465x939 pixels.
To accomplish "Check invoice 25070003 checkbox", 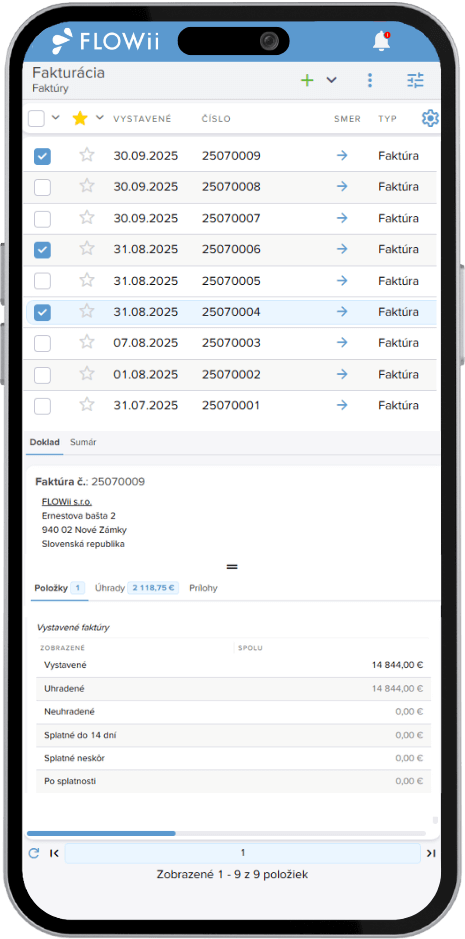I will (x=42, y=344).
